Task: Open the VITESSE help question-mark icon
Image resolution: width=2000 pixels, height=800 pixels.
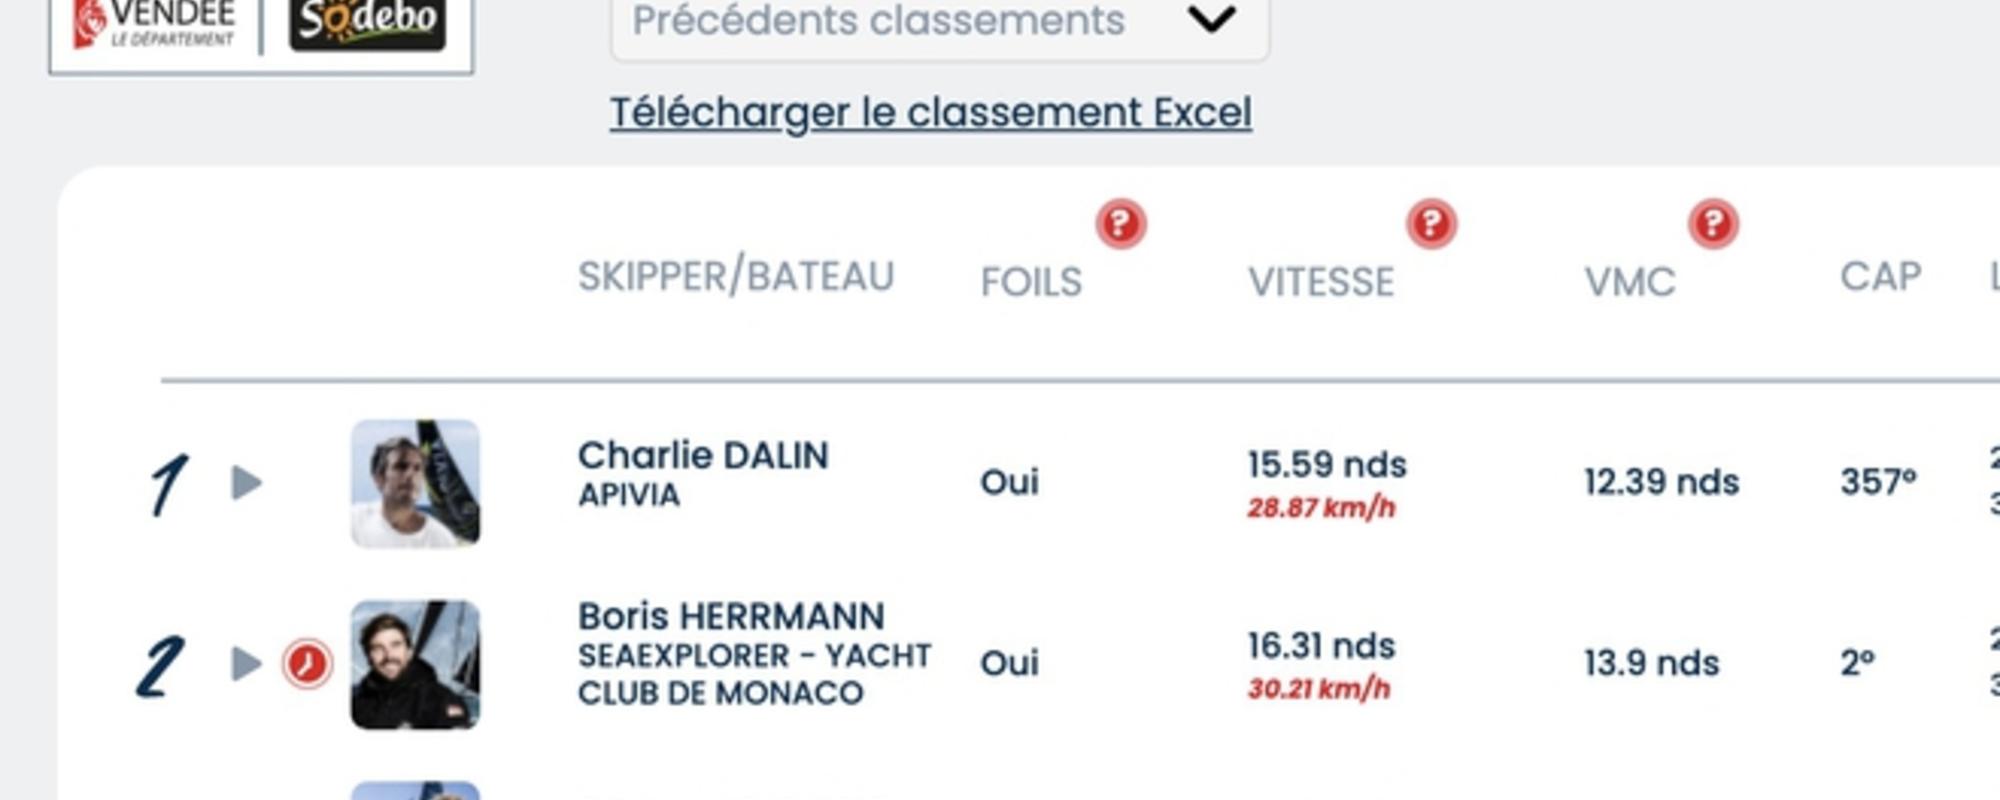Action: [1431, 223]
